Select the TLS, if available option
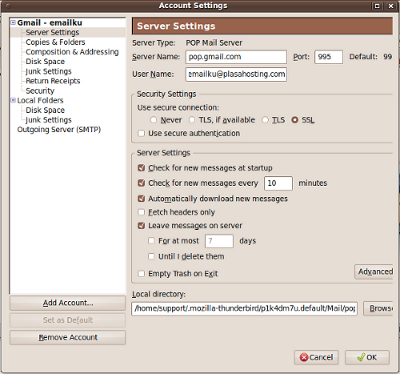This screenshot has width=400, height=374. [192, 120]
